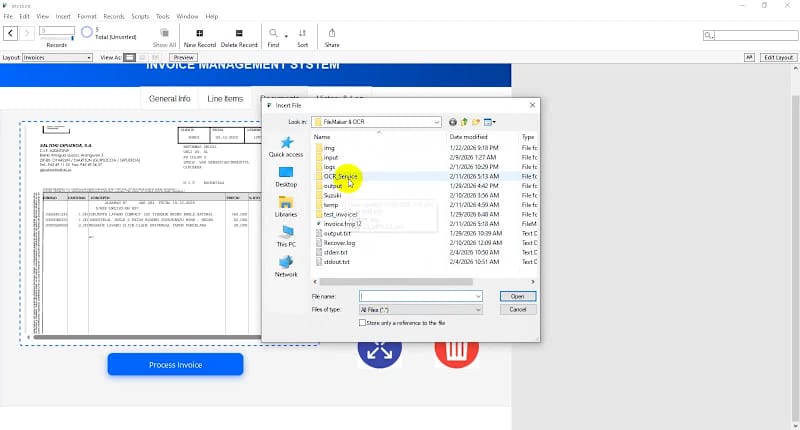Select Network in places bar

pos(286,267)
